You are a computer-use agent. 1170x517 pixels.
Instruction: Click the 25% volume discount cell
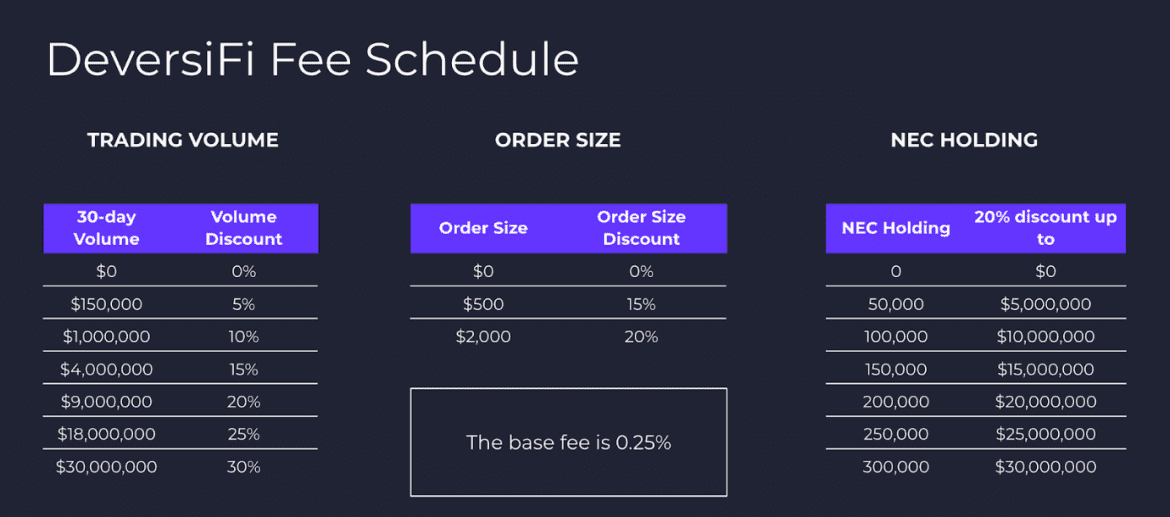[x=244, y=434]
